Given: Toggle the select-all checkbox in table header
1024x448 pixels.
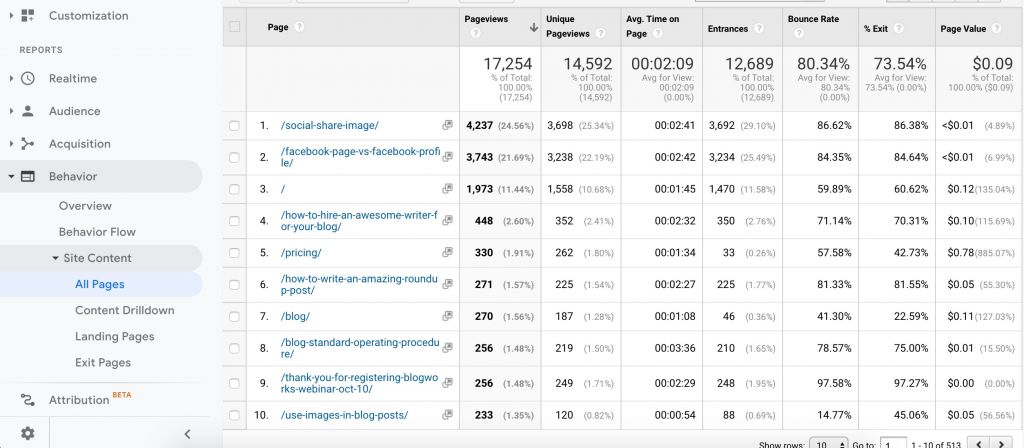Looking at the screenshot, I should coord(234,27).
